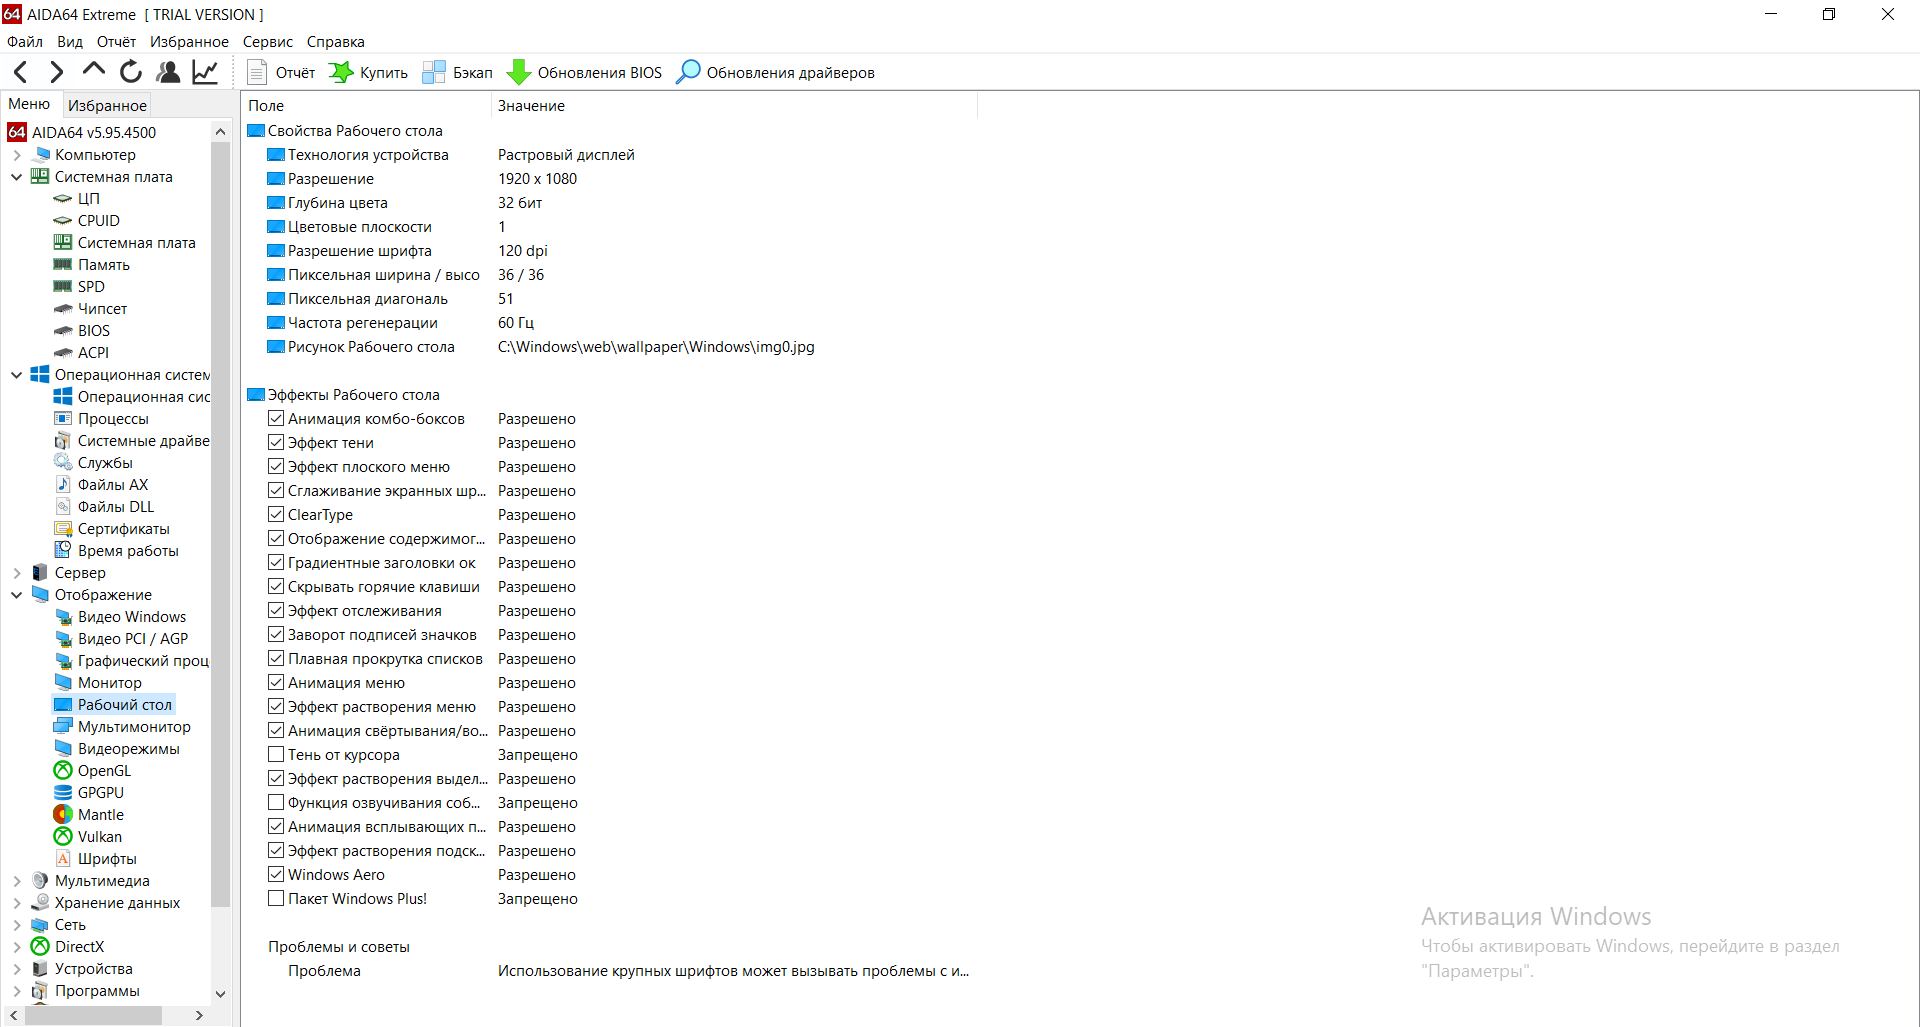Screen dimensions: 1920x1027
Task: Open the Вид menu
Action: point(70,42)
